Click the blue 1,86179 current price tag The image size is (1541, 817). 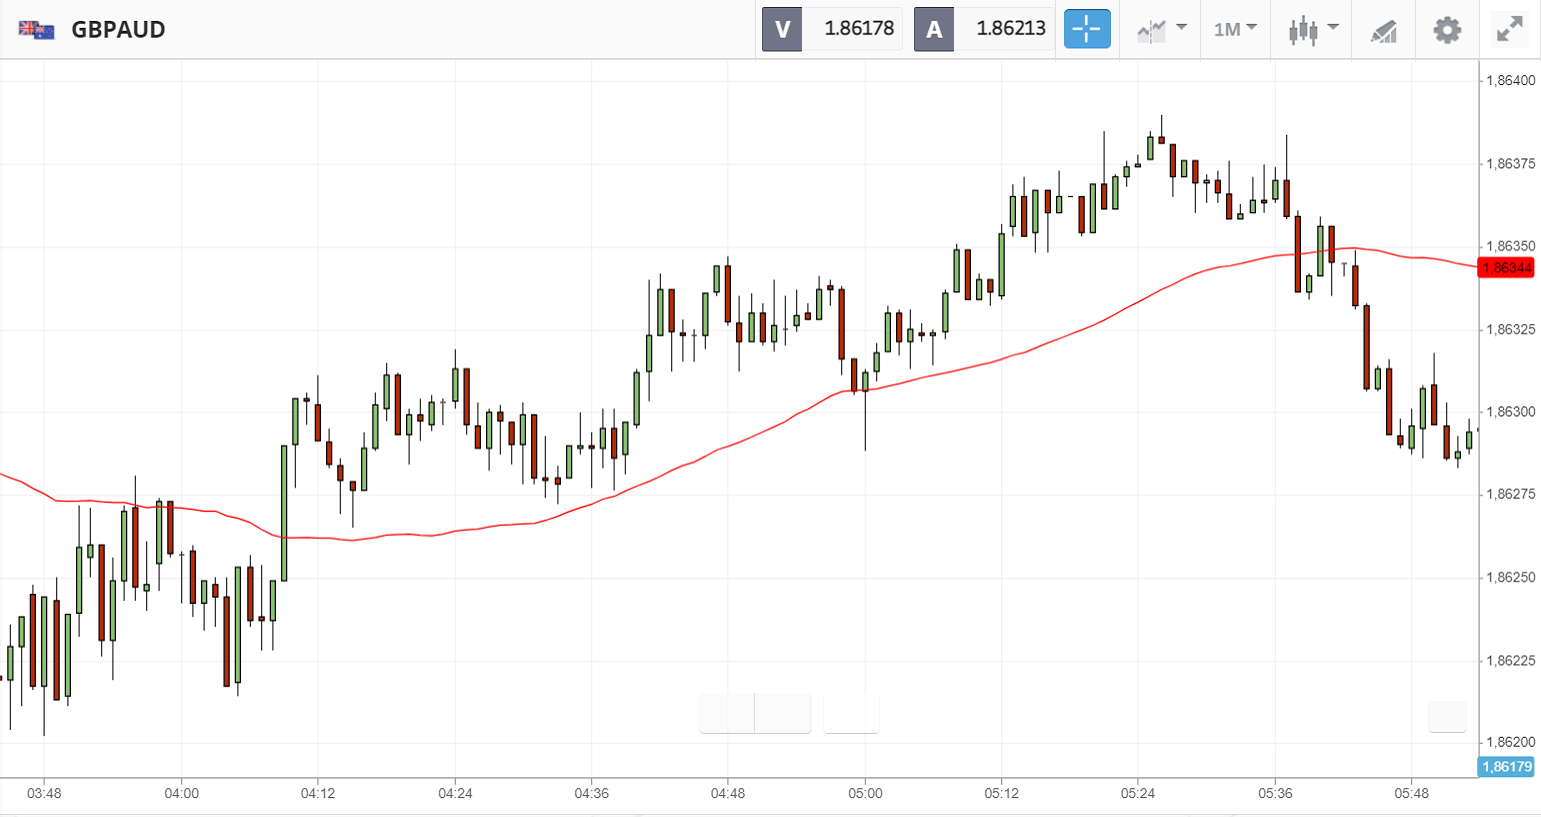[x=1506, y=767]
